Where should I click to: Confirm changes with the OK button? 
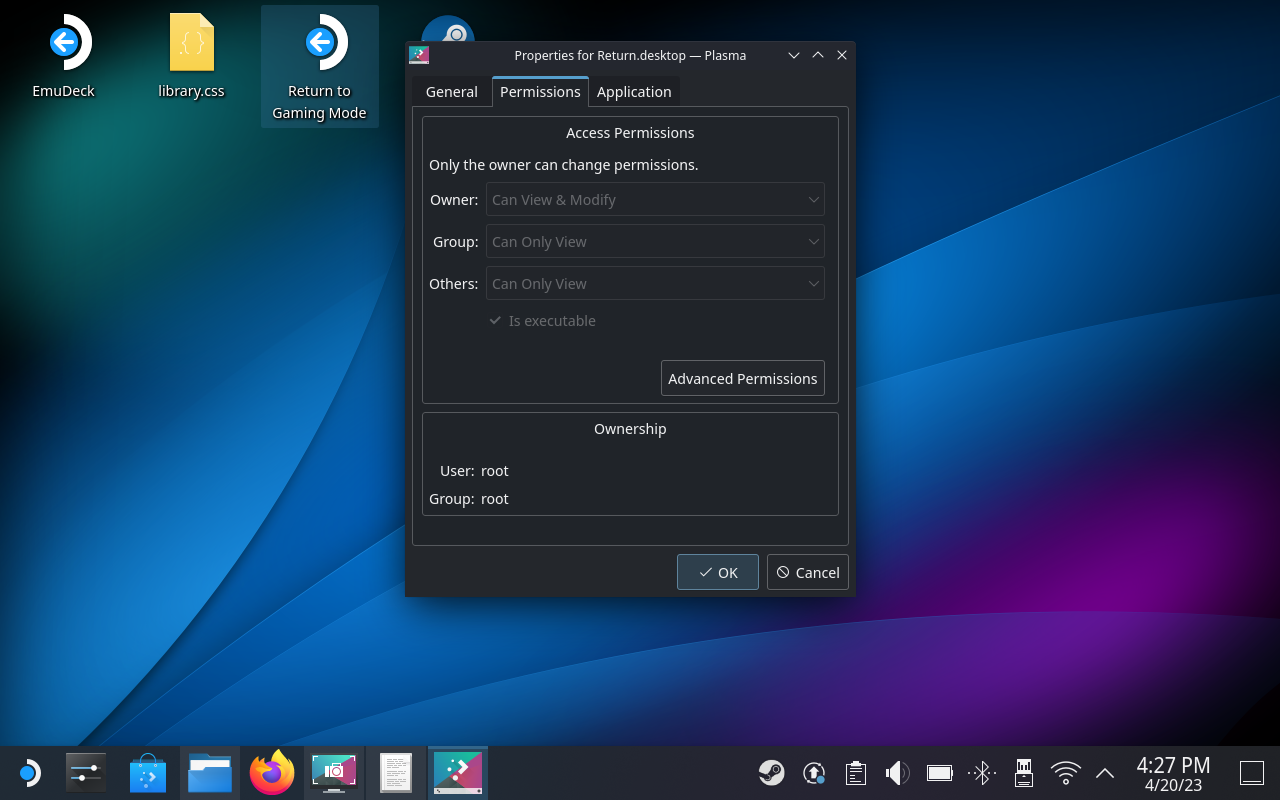tap(717, 572)
